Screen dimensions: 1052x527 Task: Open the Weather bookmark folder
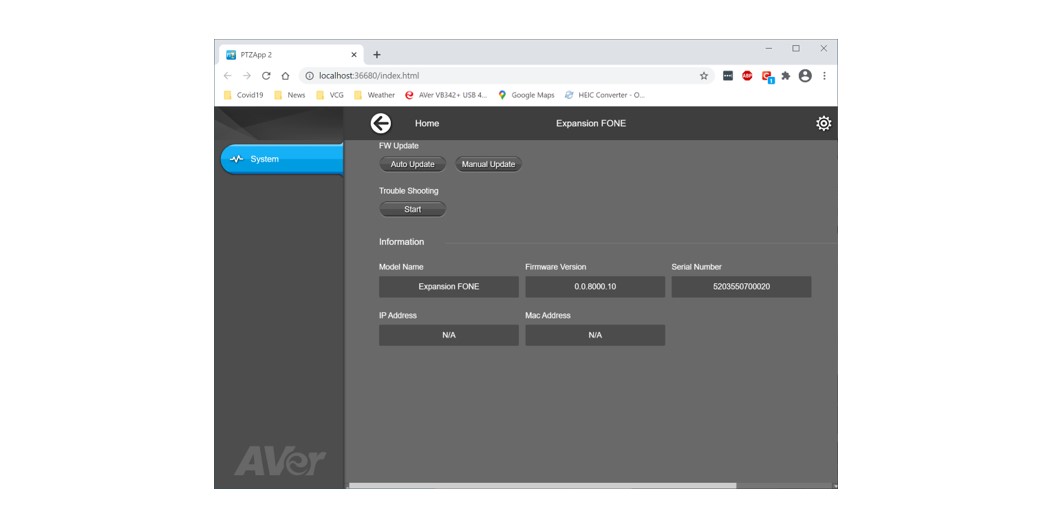[374, 95]
